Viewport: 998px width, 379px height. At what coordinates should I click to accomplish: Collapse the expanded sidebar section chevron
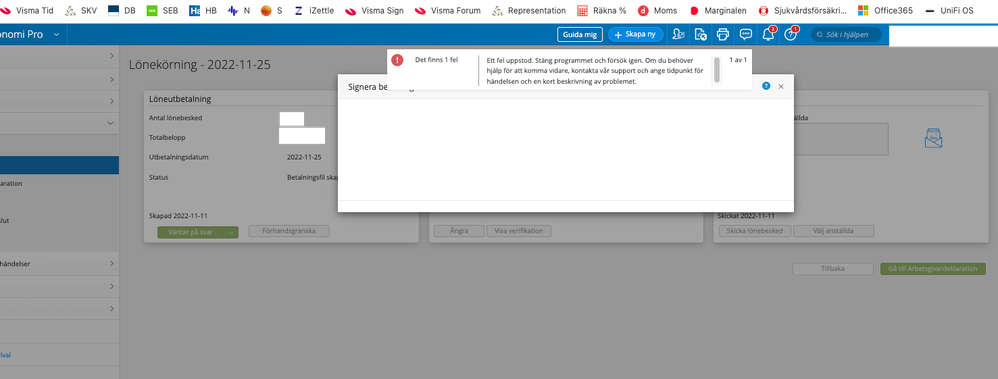[111, 124]
